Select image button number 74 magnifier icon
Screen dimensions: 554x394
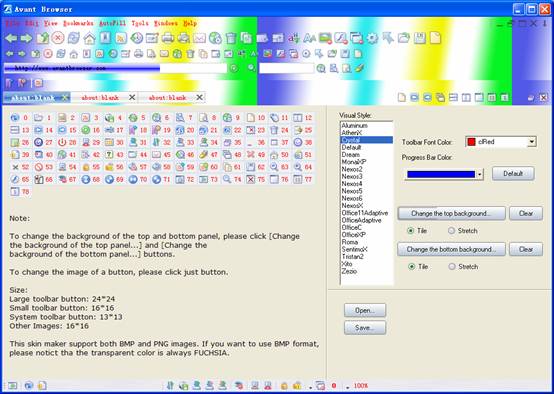pos(232,180)
